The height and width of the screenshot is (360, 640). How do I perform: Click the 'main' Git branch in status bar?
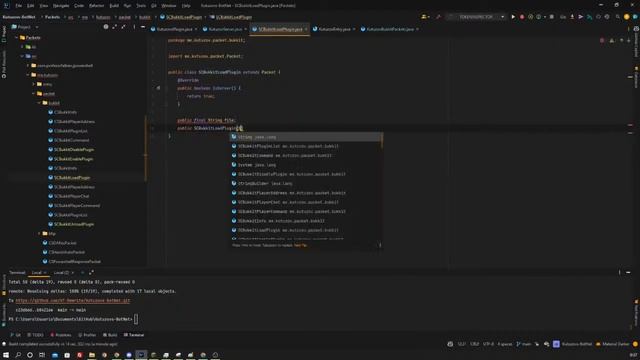524,344
